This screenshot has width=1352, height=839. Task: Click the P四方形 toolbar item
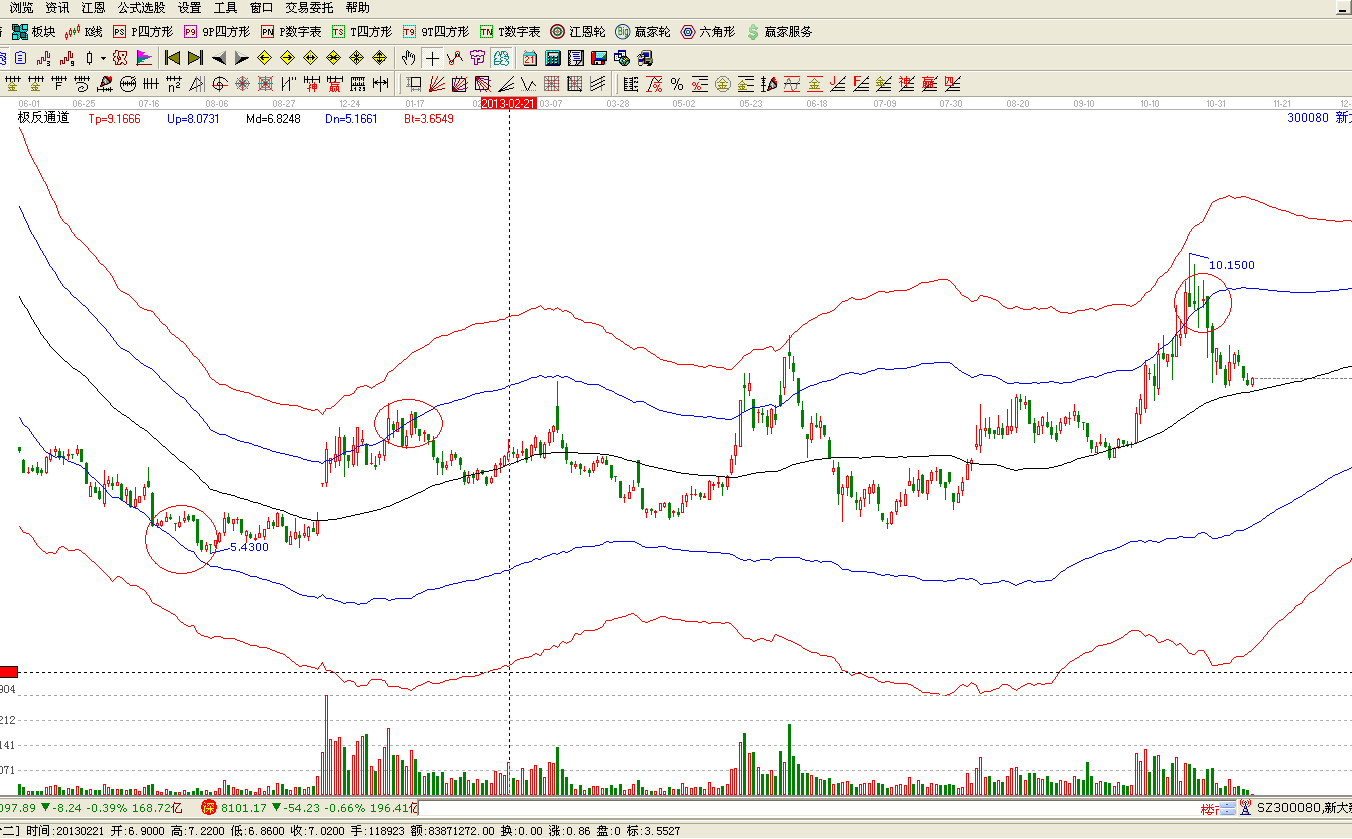coord(143,32)
